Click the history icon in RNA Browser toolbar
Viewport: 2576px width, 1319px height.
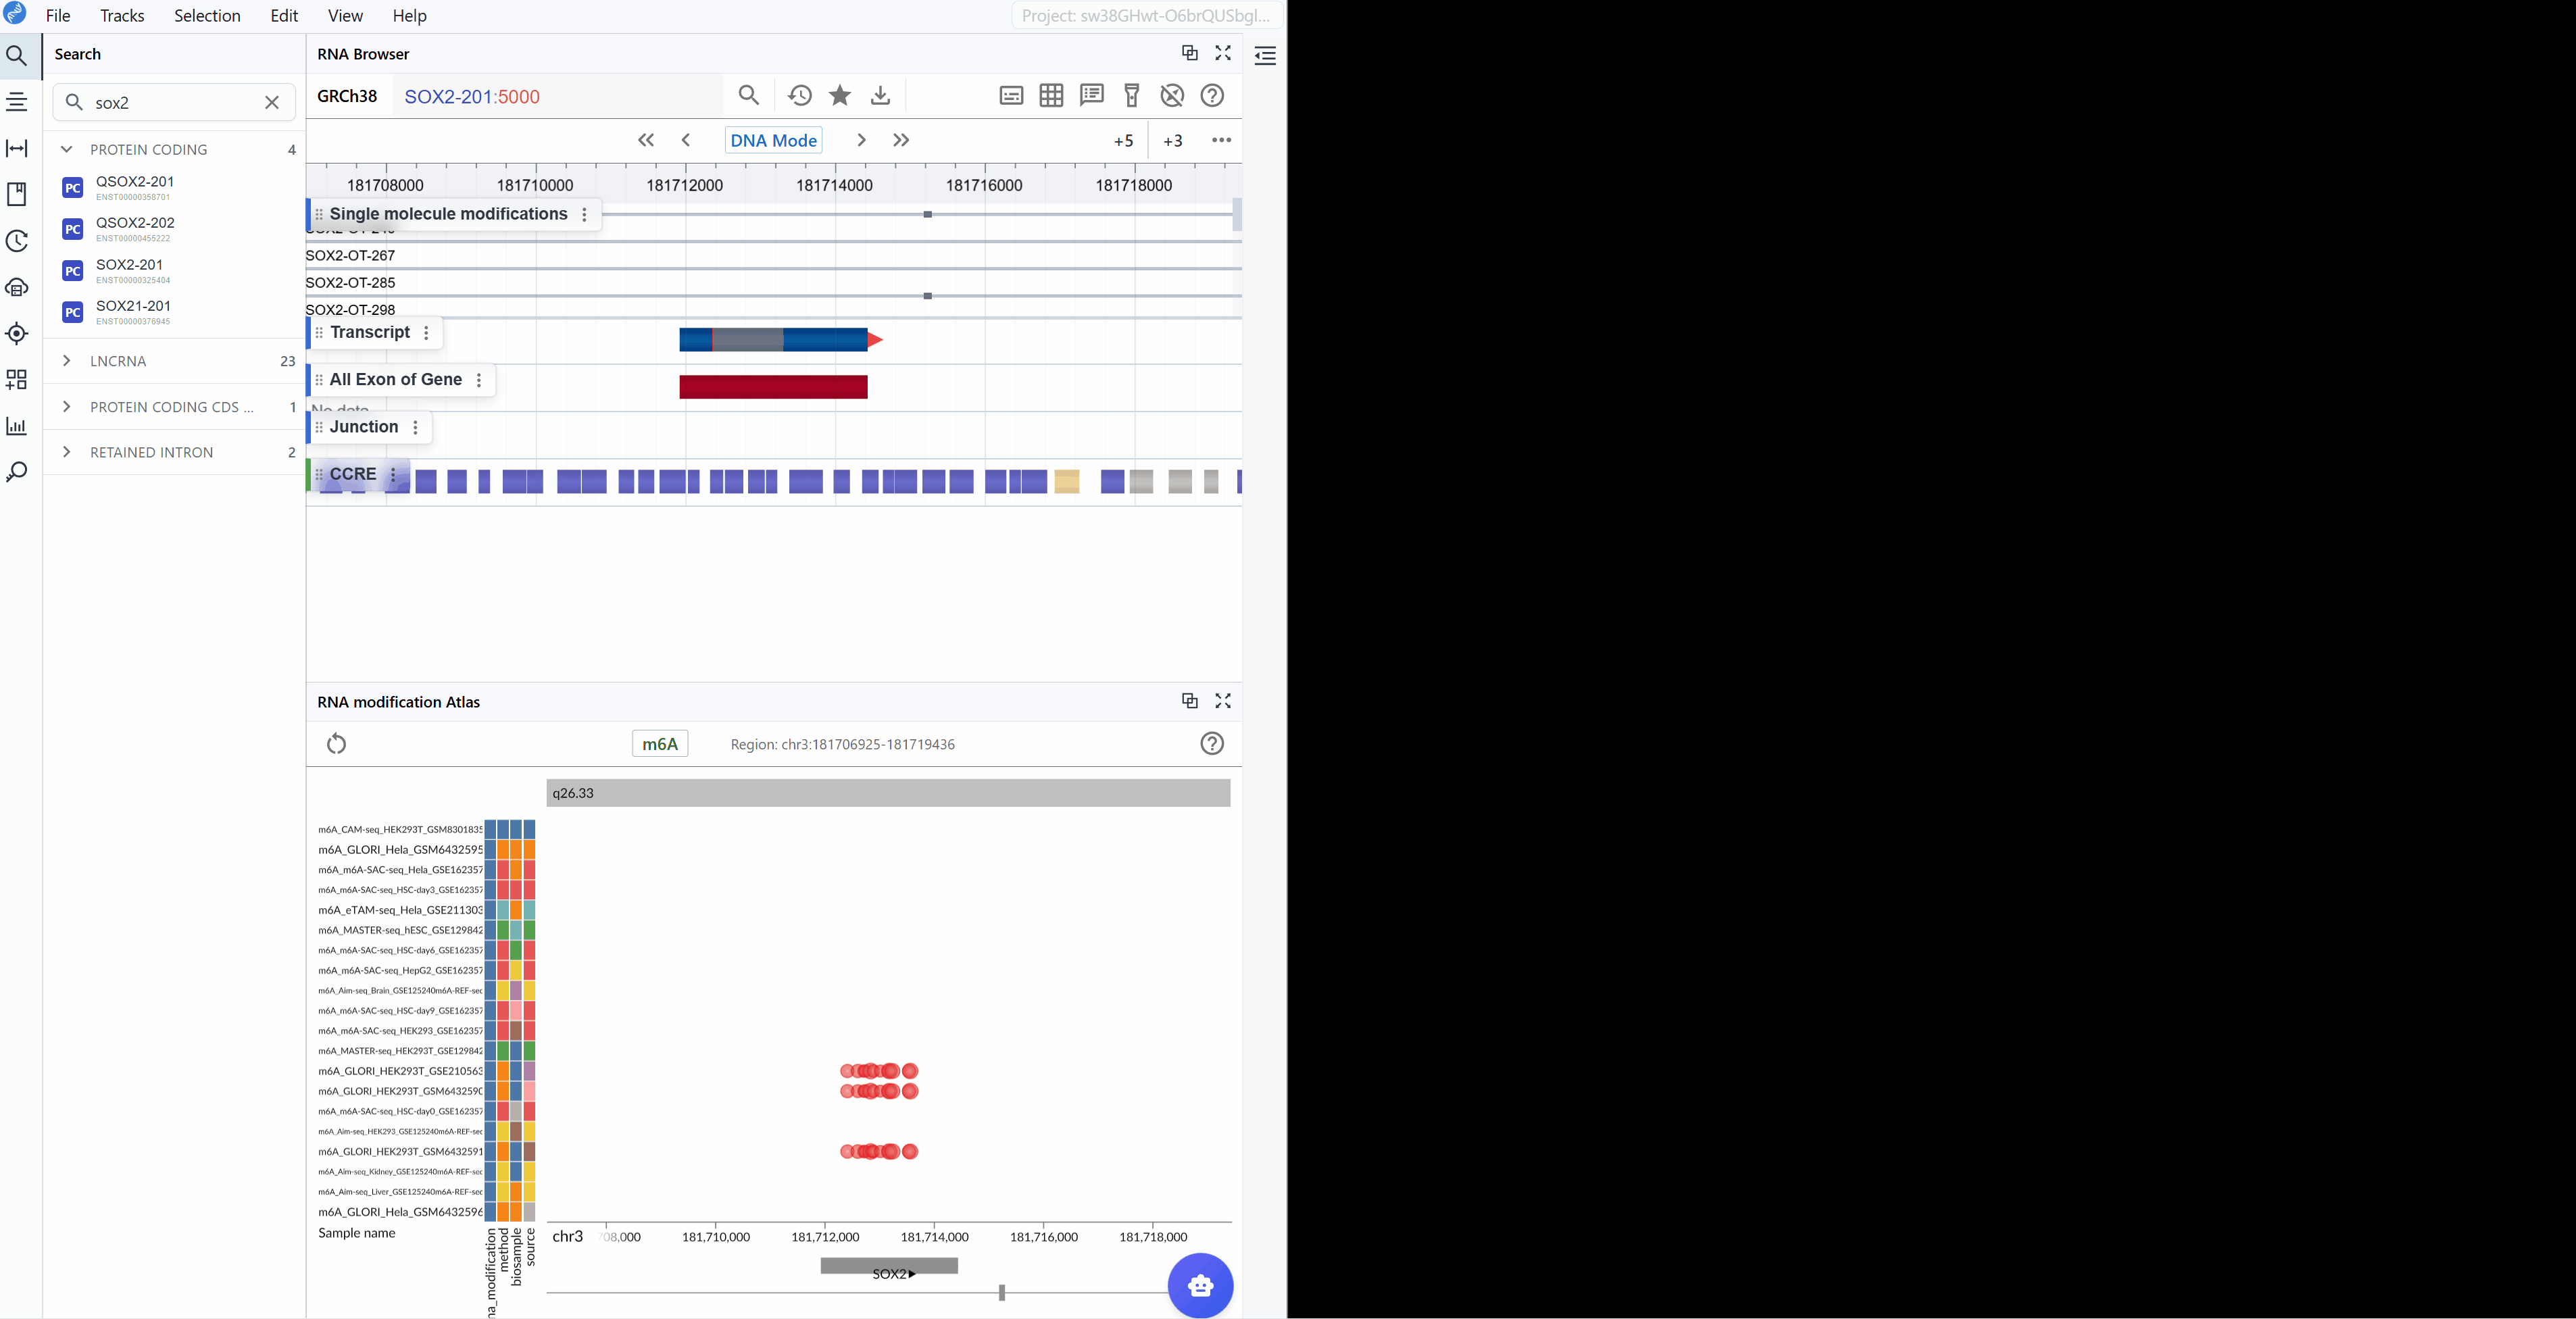click(799, 96)
